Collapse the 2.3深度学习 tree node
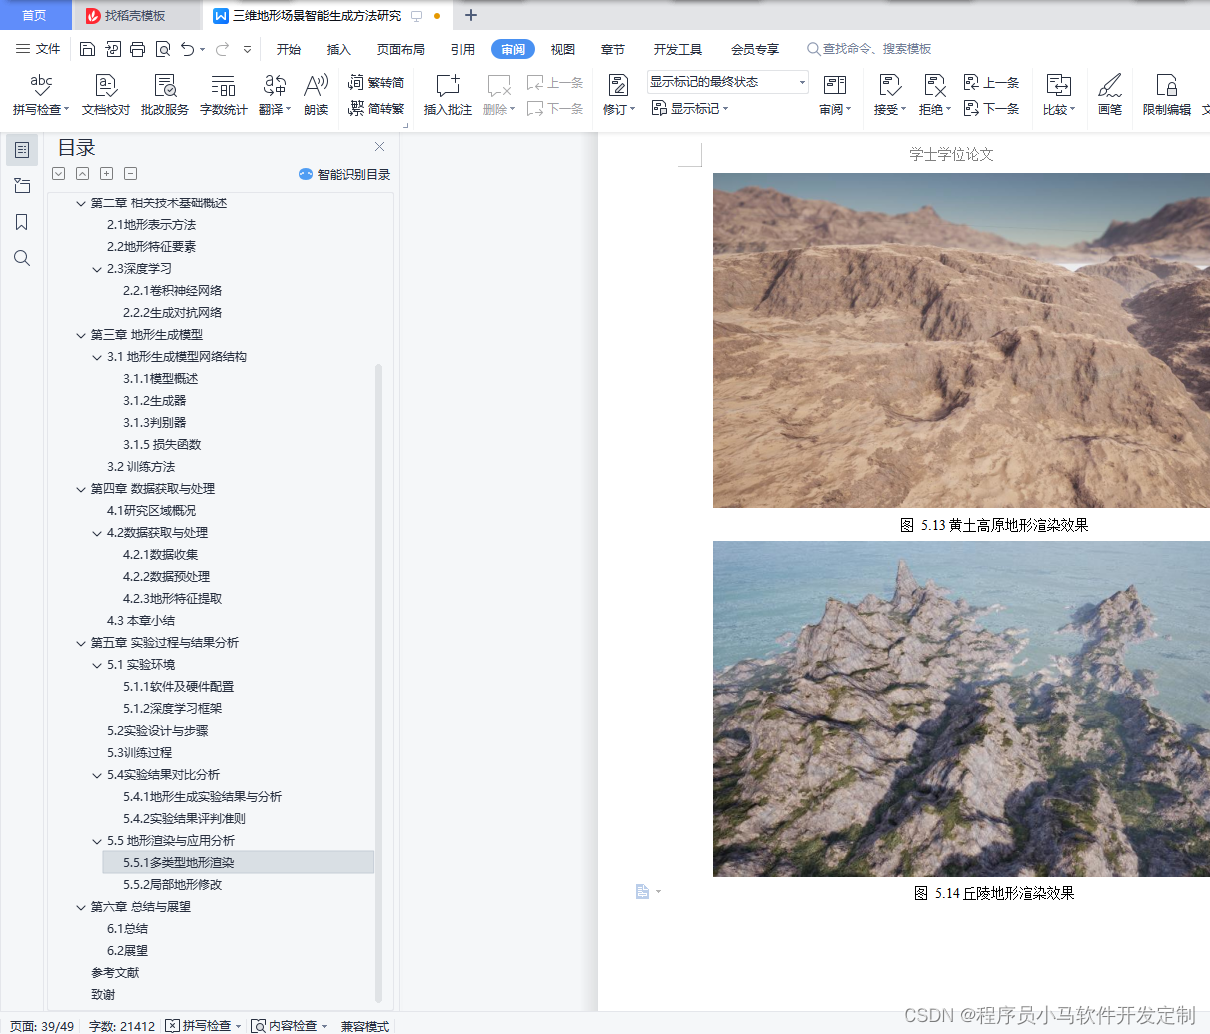This screenshot has height=1034, width=1210. pos(97,269)
